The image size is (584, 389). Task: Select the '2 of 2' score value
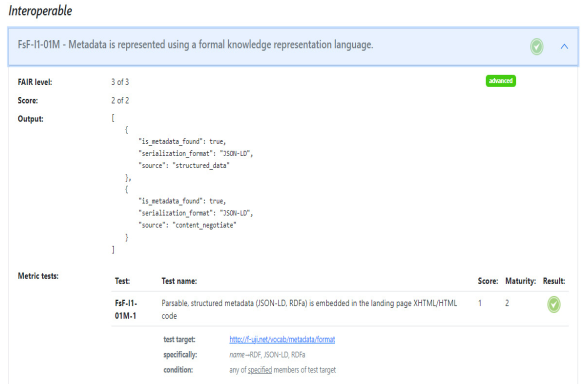(120, 101)
